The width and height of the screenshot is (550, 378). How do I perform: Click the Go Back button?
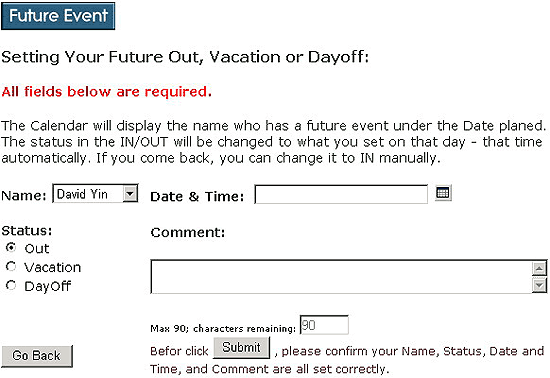coord(37,356)
